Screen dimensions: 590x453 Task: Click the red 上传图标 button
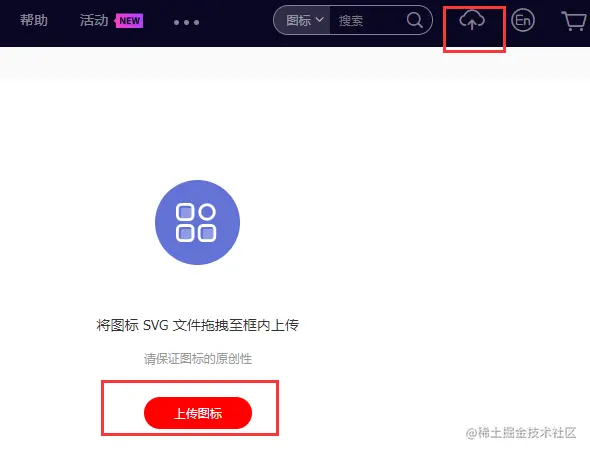coord(198,413)
